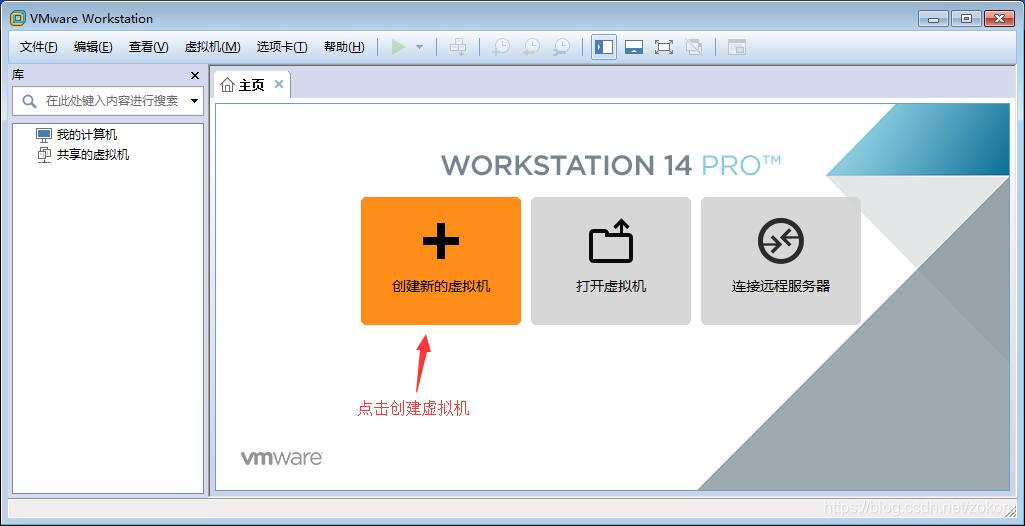Open the library search dropdown arrow
The width and height of the screenshot is (1025, 526).
pos(194,101)
